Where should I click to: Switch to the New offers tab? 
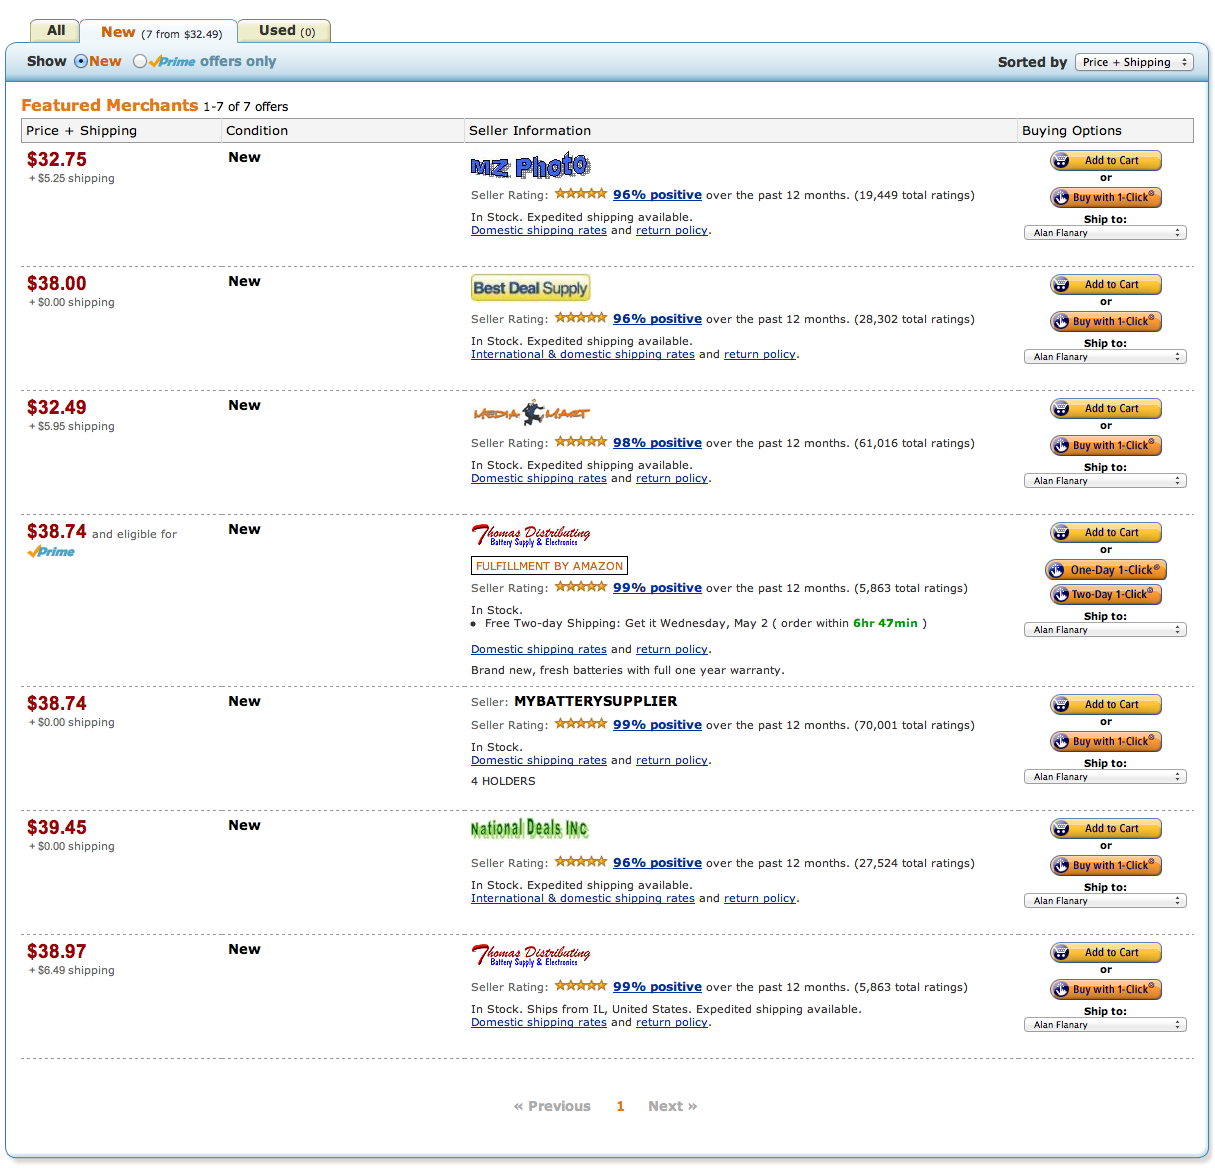pyautogui.click(x=160, y=33)
